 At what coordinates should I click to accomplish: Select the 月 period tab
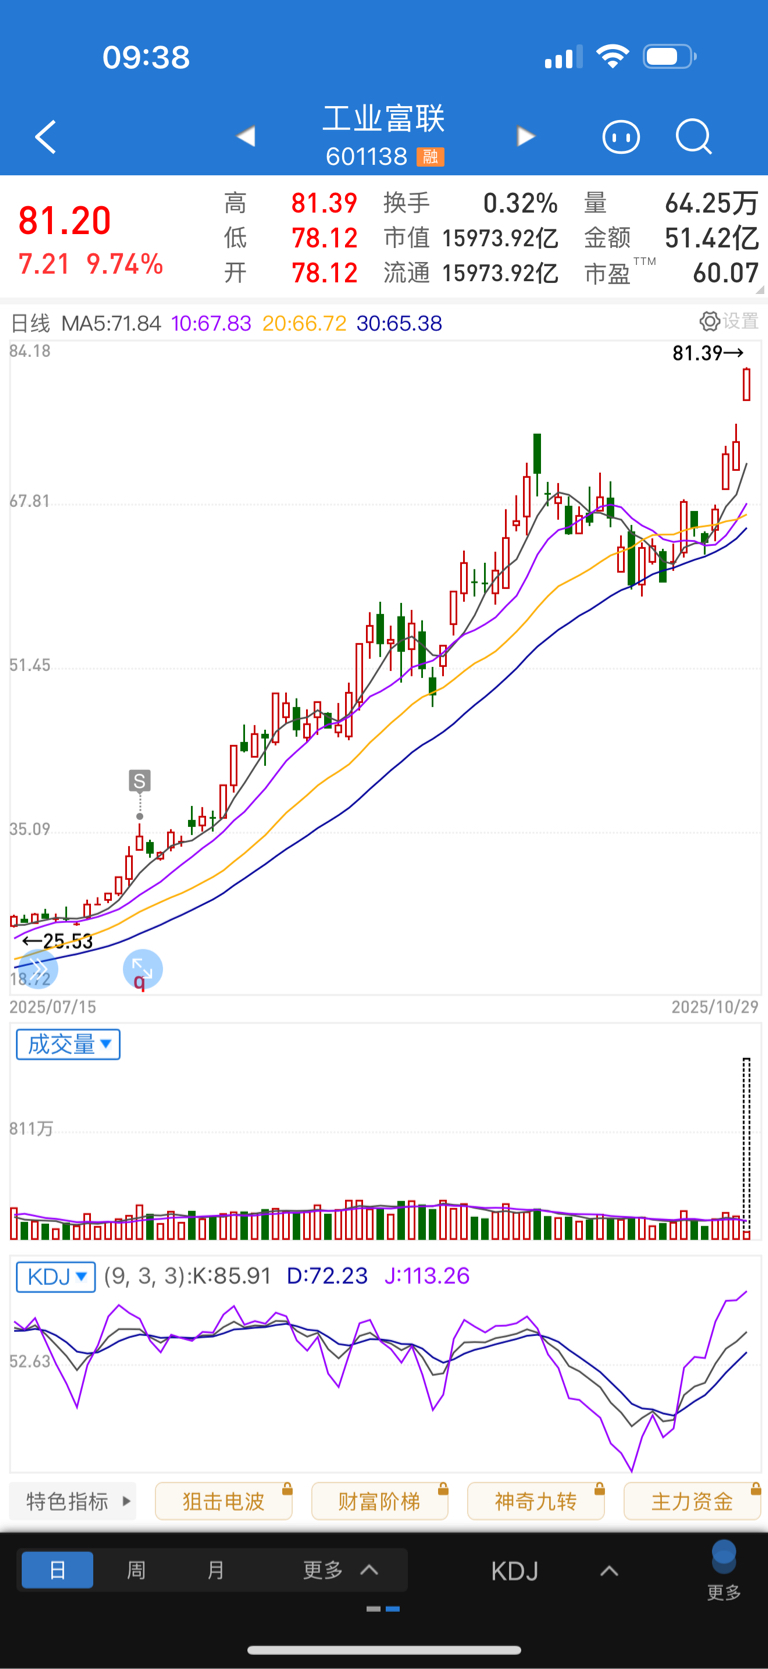(x=215, y=1570)
